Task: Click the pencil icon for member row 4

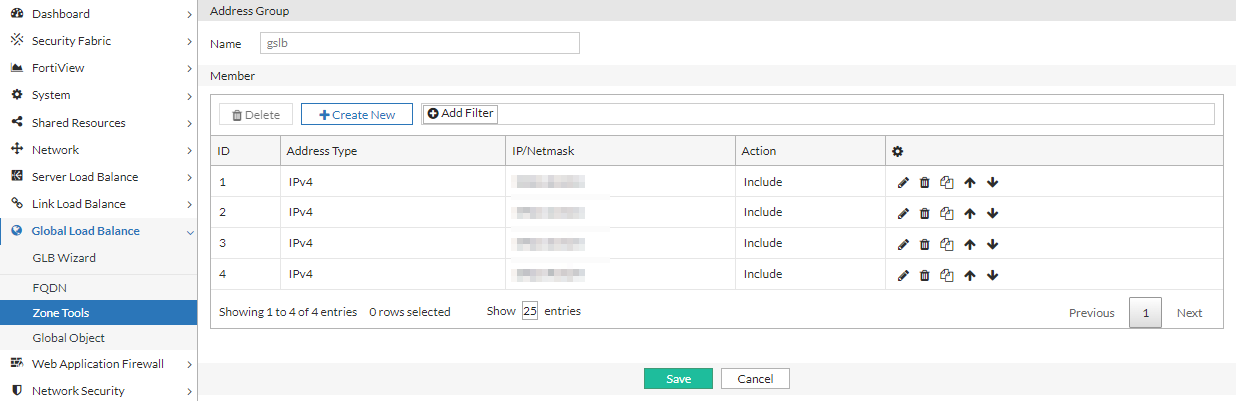Action: pyautogui.click(x=903, y=275)
